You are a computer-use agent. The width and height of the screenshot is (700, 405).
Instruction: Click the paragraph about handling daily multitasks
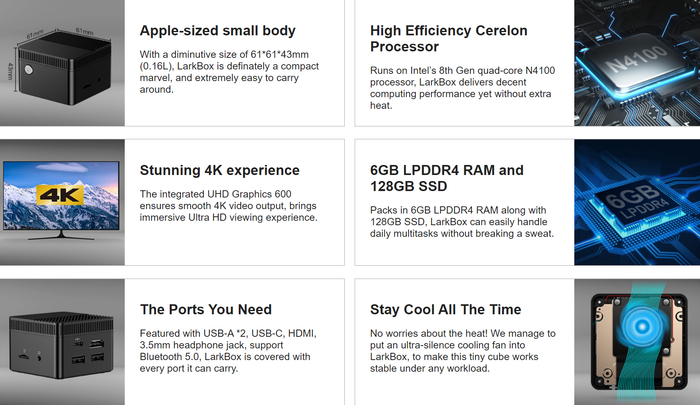pos(463,221)
